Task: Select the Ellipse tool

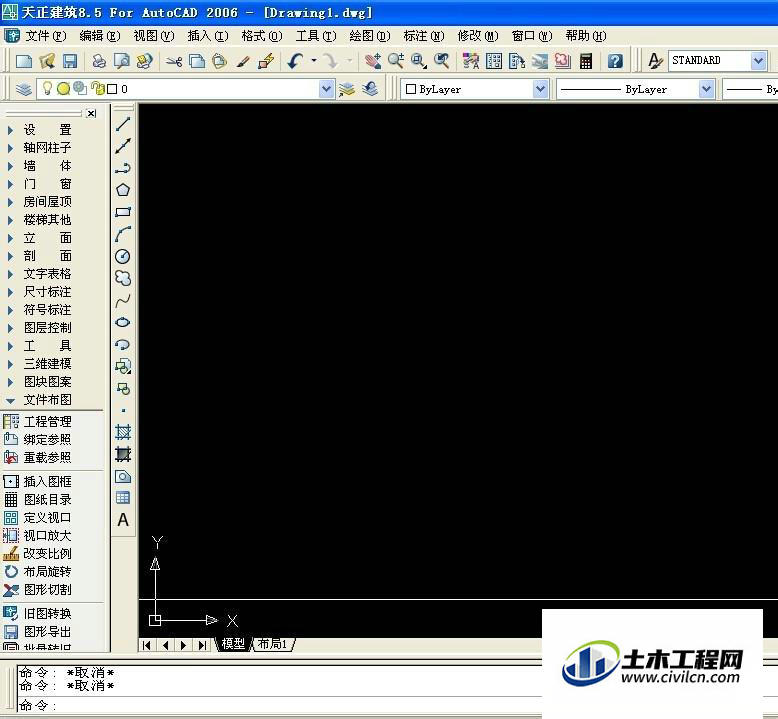Action: (x=123, y=323)
